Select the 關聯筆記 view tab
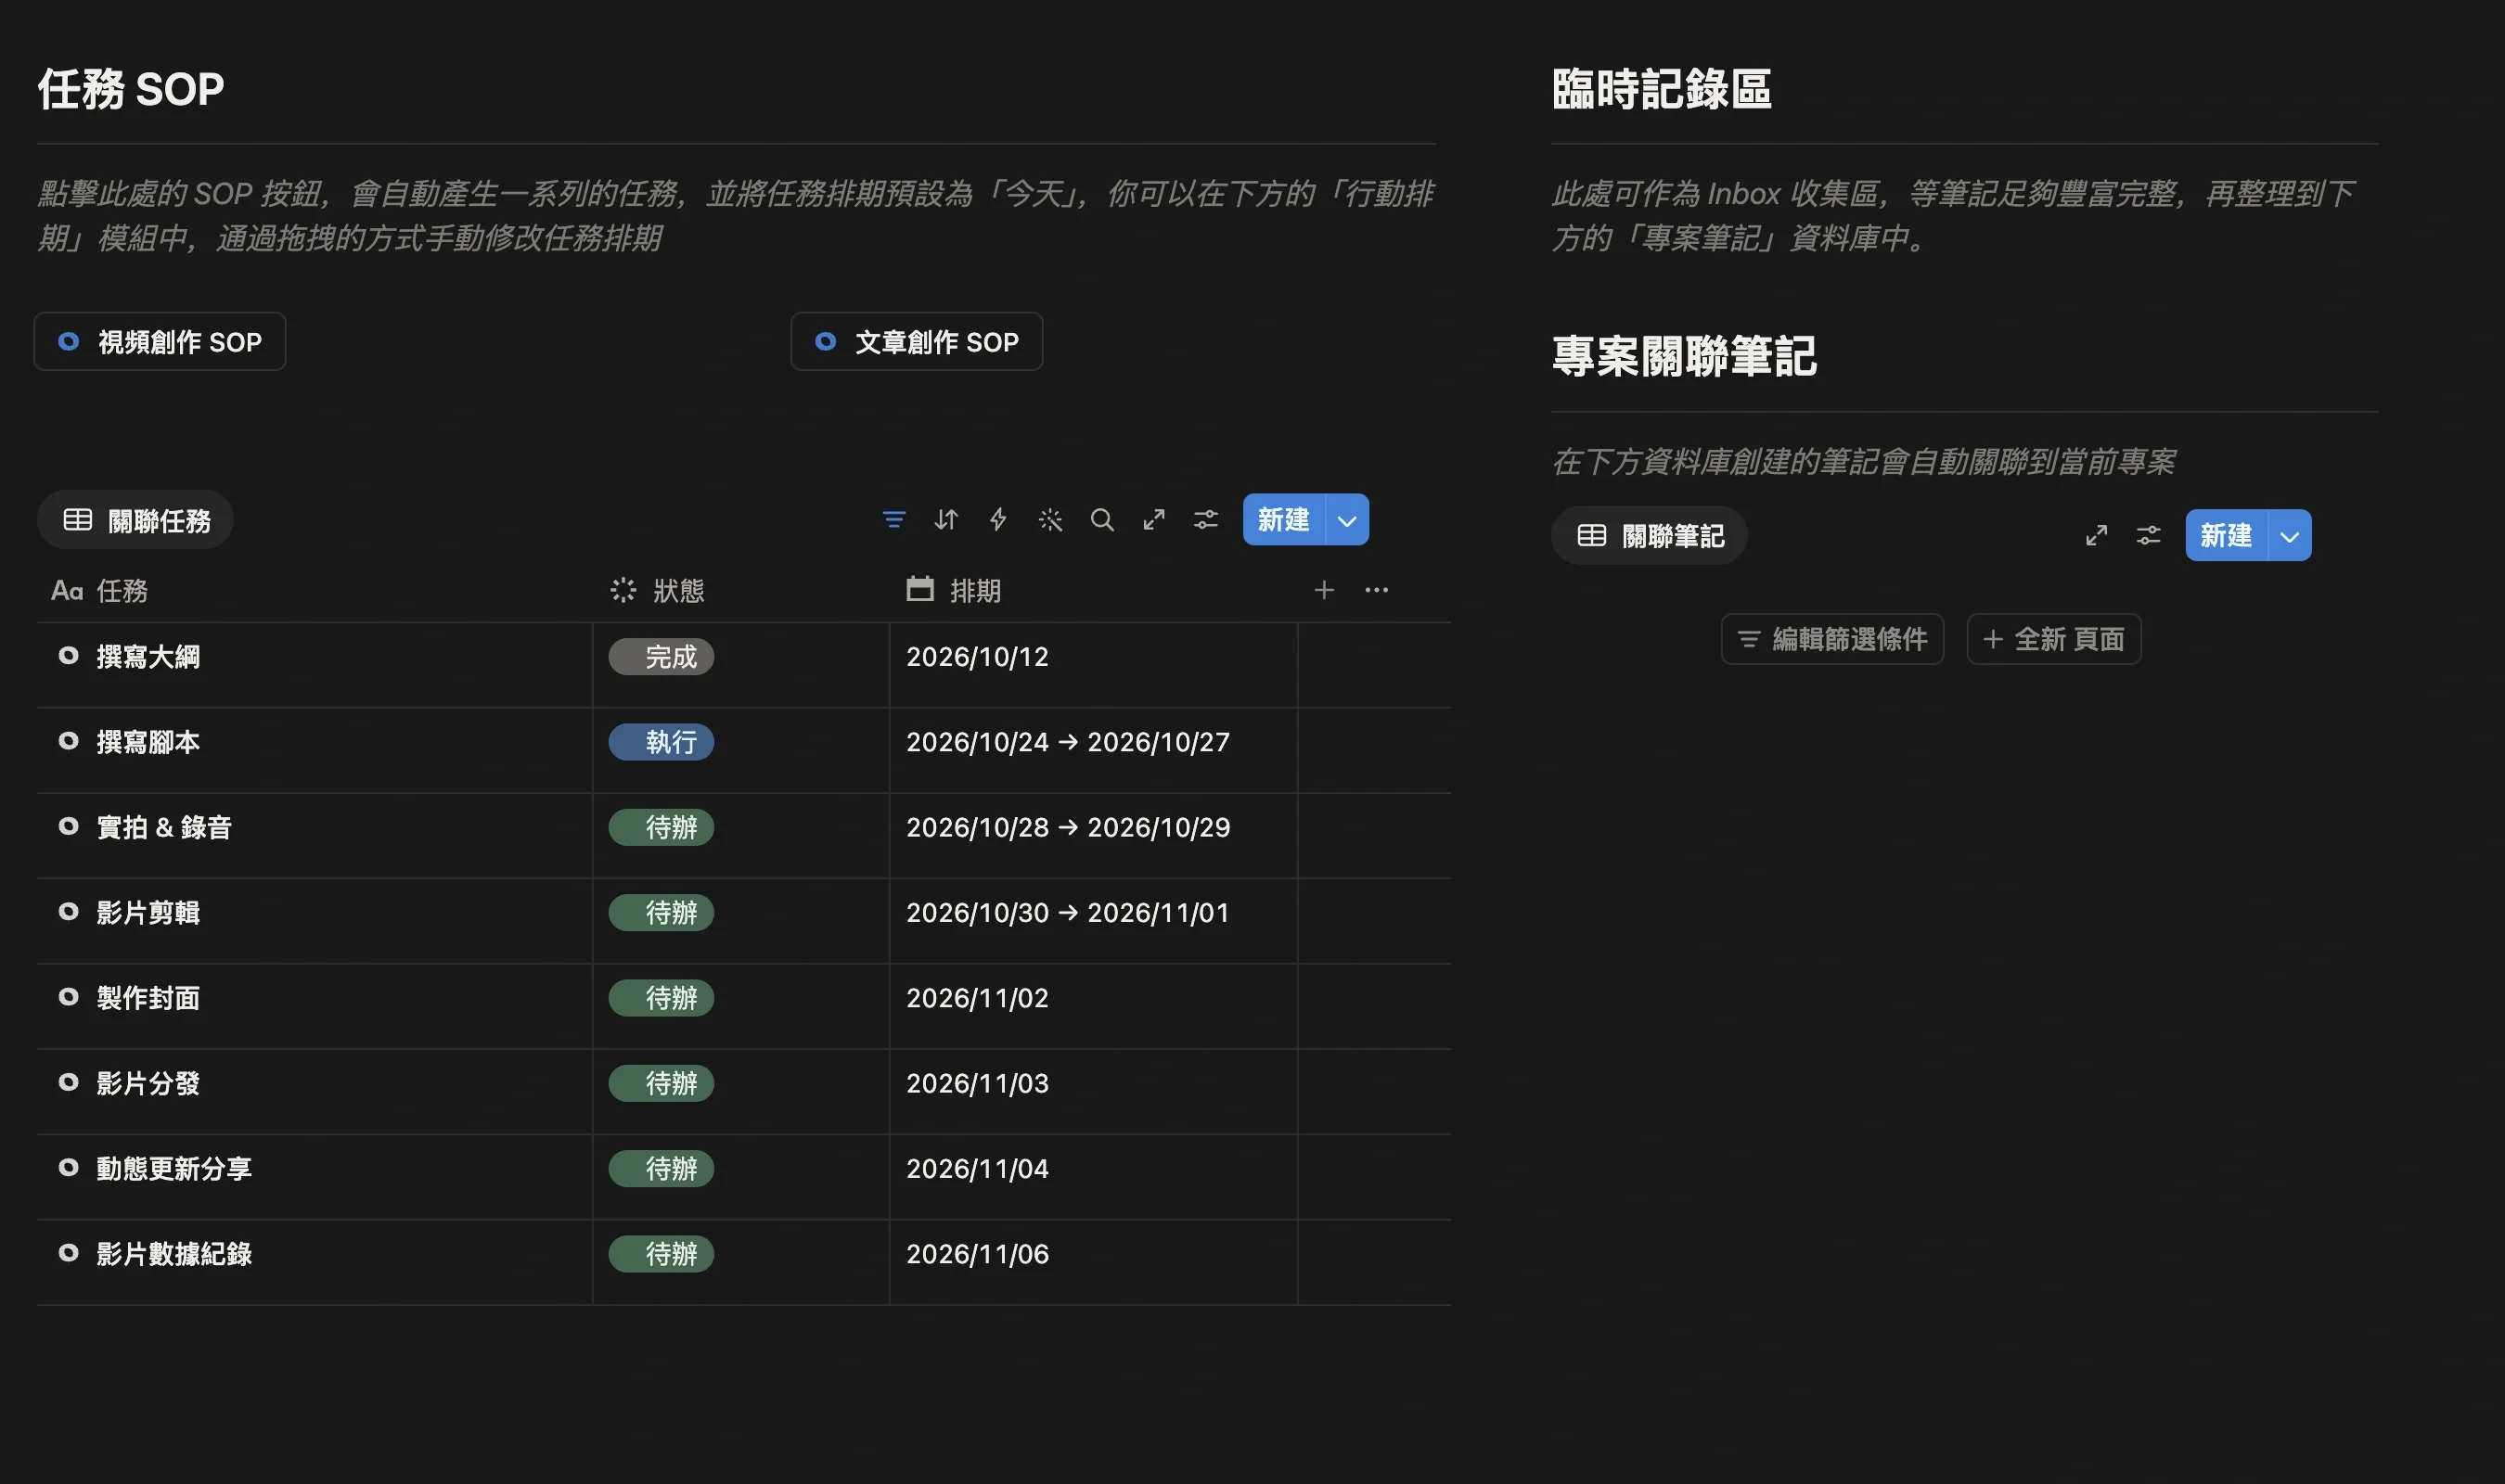This screenshot has width=2505, height=1484. tap(1649, 536)
